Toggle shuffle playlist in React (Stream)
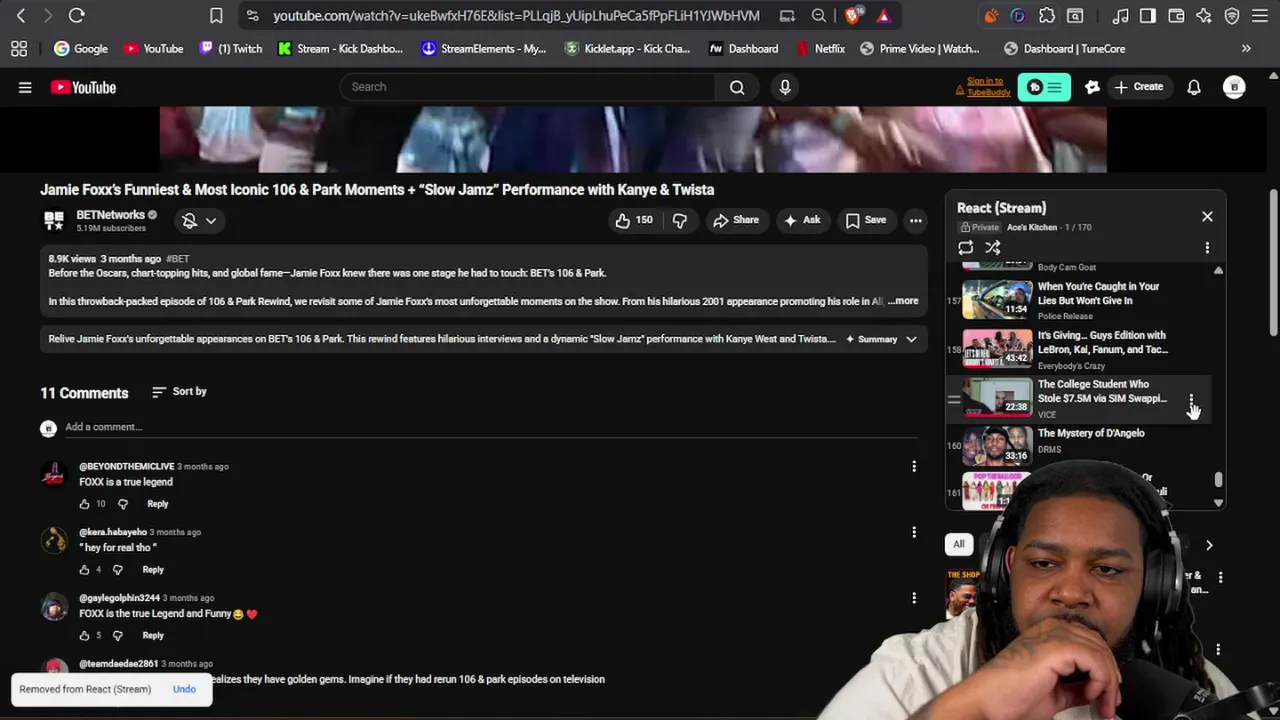The width and height of the screenshot is (1280, 720). tap(993, 247)
